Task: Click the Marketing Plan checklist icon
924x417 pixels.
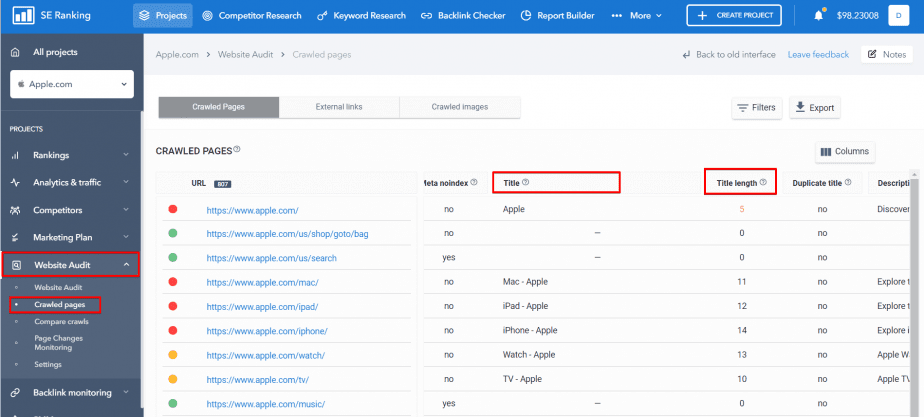Action: (x=16, y=237)
